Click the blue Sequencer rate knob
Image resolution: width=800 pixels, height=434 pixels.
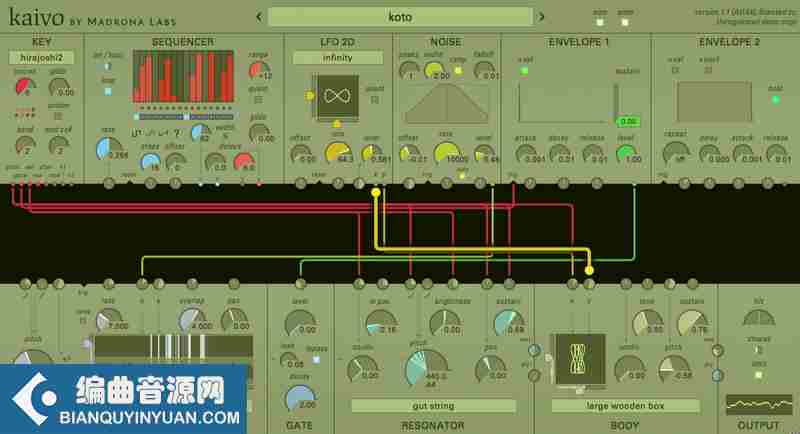109,148
